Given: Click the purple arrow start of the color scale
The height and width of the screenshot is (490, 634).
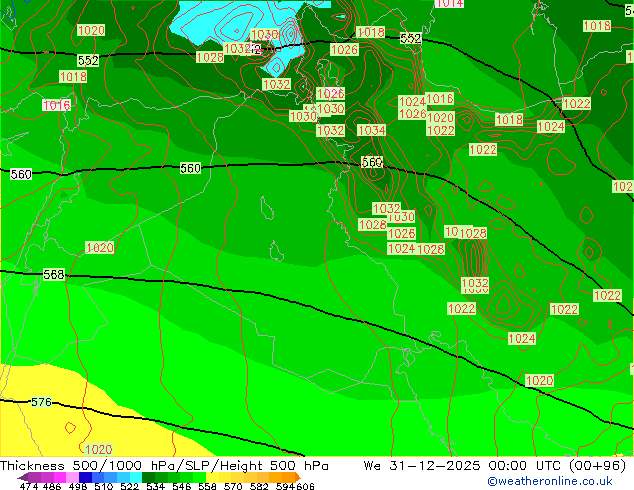Looking at the screenshot, I should coord(23,477).
